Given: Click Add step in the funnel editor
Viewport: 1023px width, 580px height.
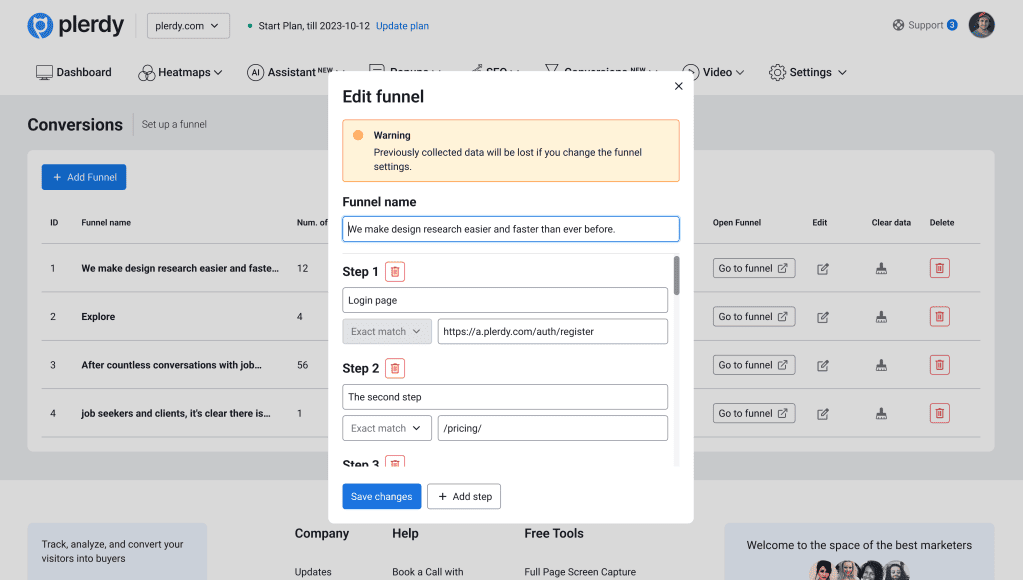Looking at the screenshot, I should tap(463, 496).
